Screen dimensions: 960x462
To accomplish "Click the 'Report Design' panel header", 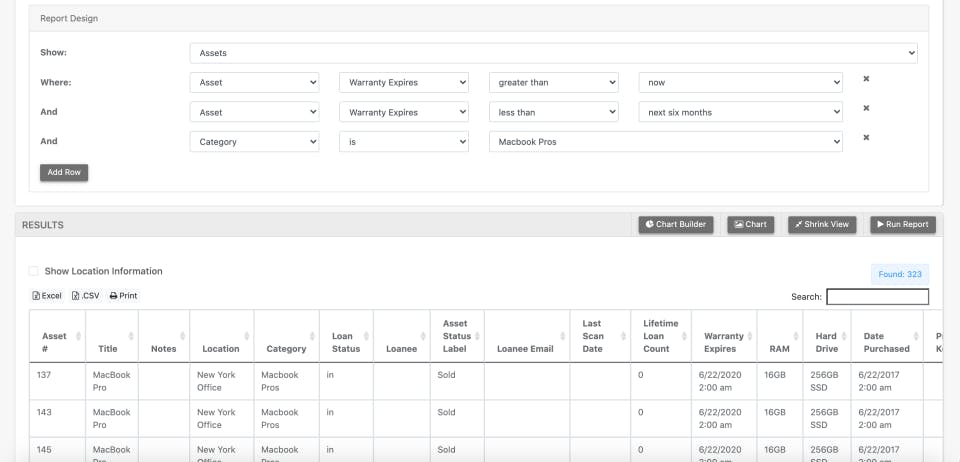I will [x=479, y=18].
